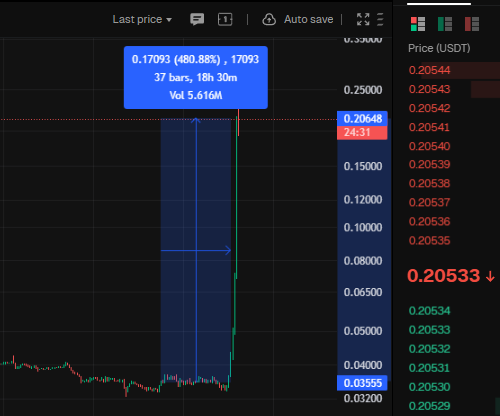Click the last traded price 0.20533
This screenshot has height=416, width=500.
click(443, 276)
